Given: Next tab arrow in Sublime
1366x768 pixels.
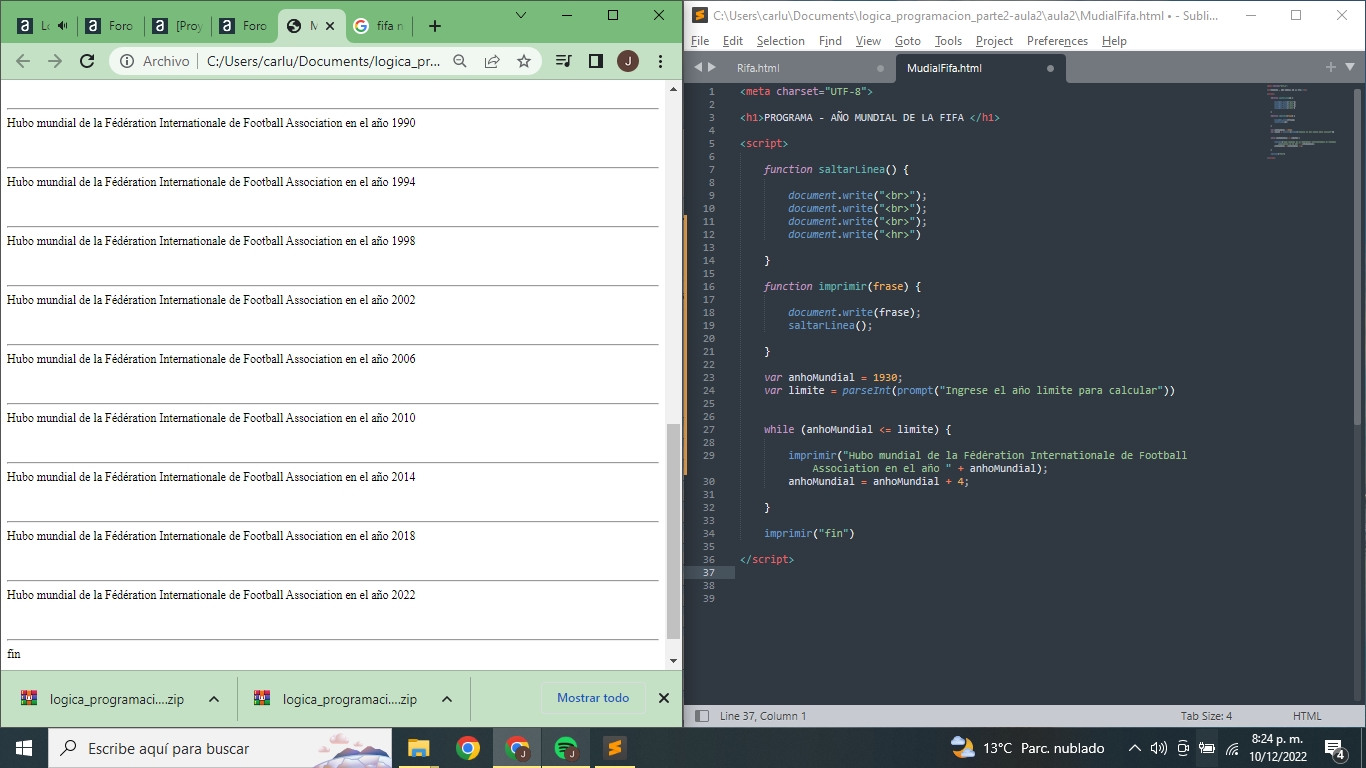Looking at the screenshot, I should point(712,67).
